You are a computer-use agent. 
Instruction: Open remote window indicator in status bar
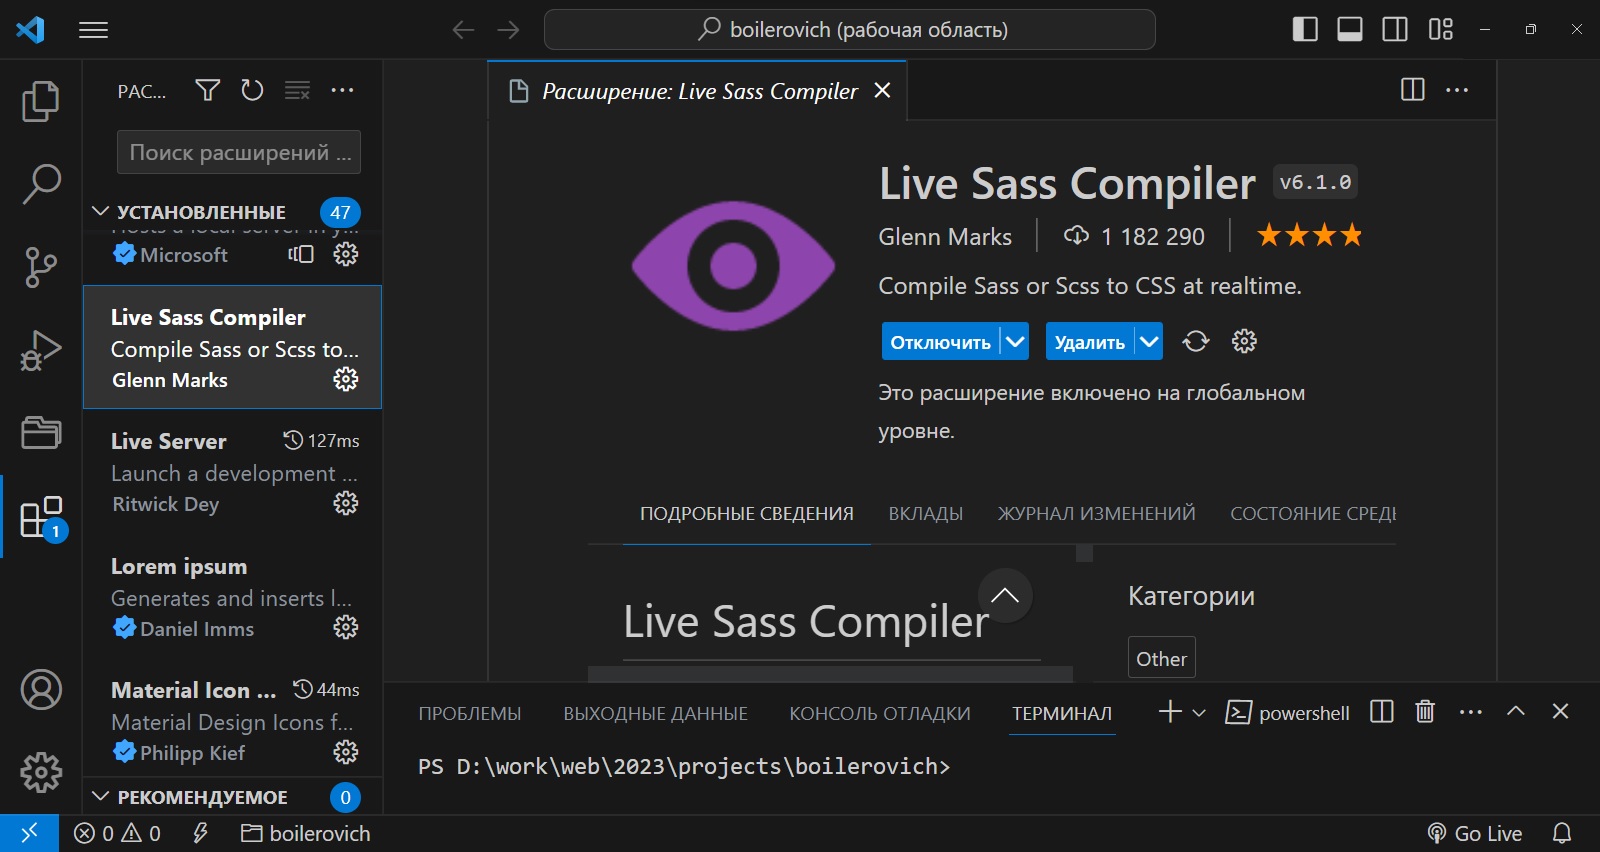click(x=29, y=833)
